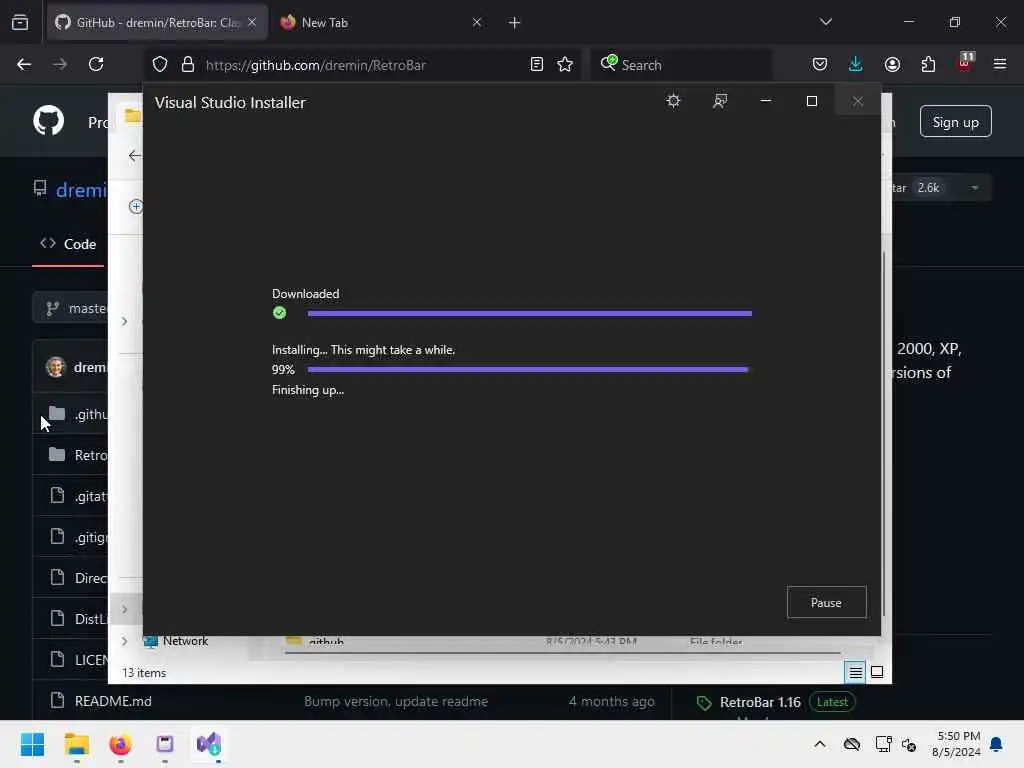Viewport: 1024px width, 768px height.
Task: Open the dremin owner link
Action: pyautogui.click(x=81, y=190)
